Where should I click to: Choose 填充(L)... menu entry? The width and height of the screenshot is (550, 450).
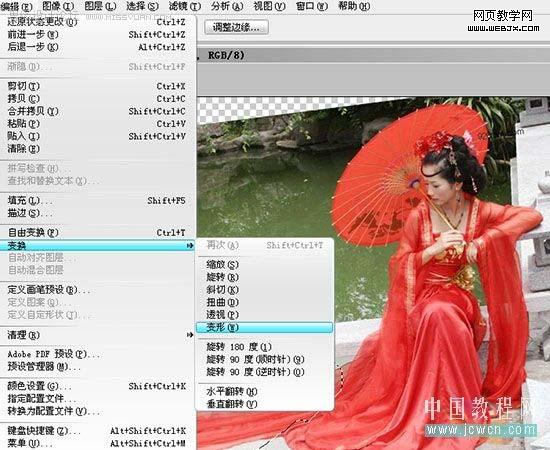(97, 201)
